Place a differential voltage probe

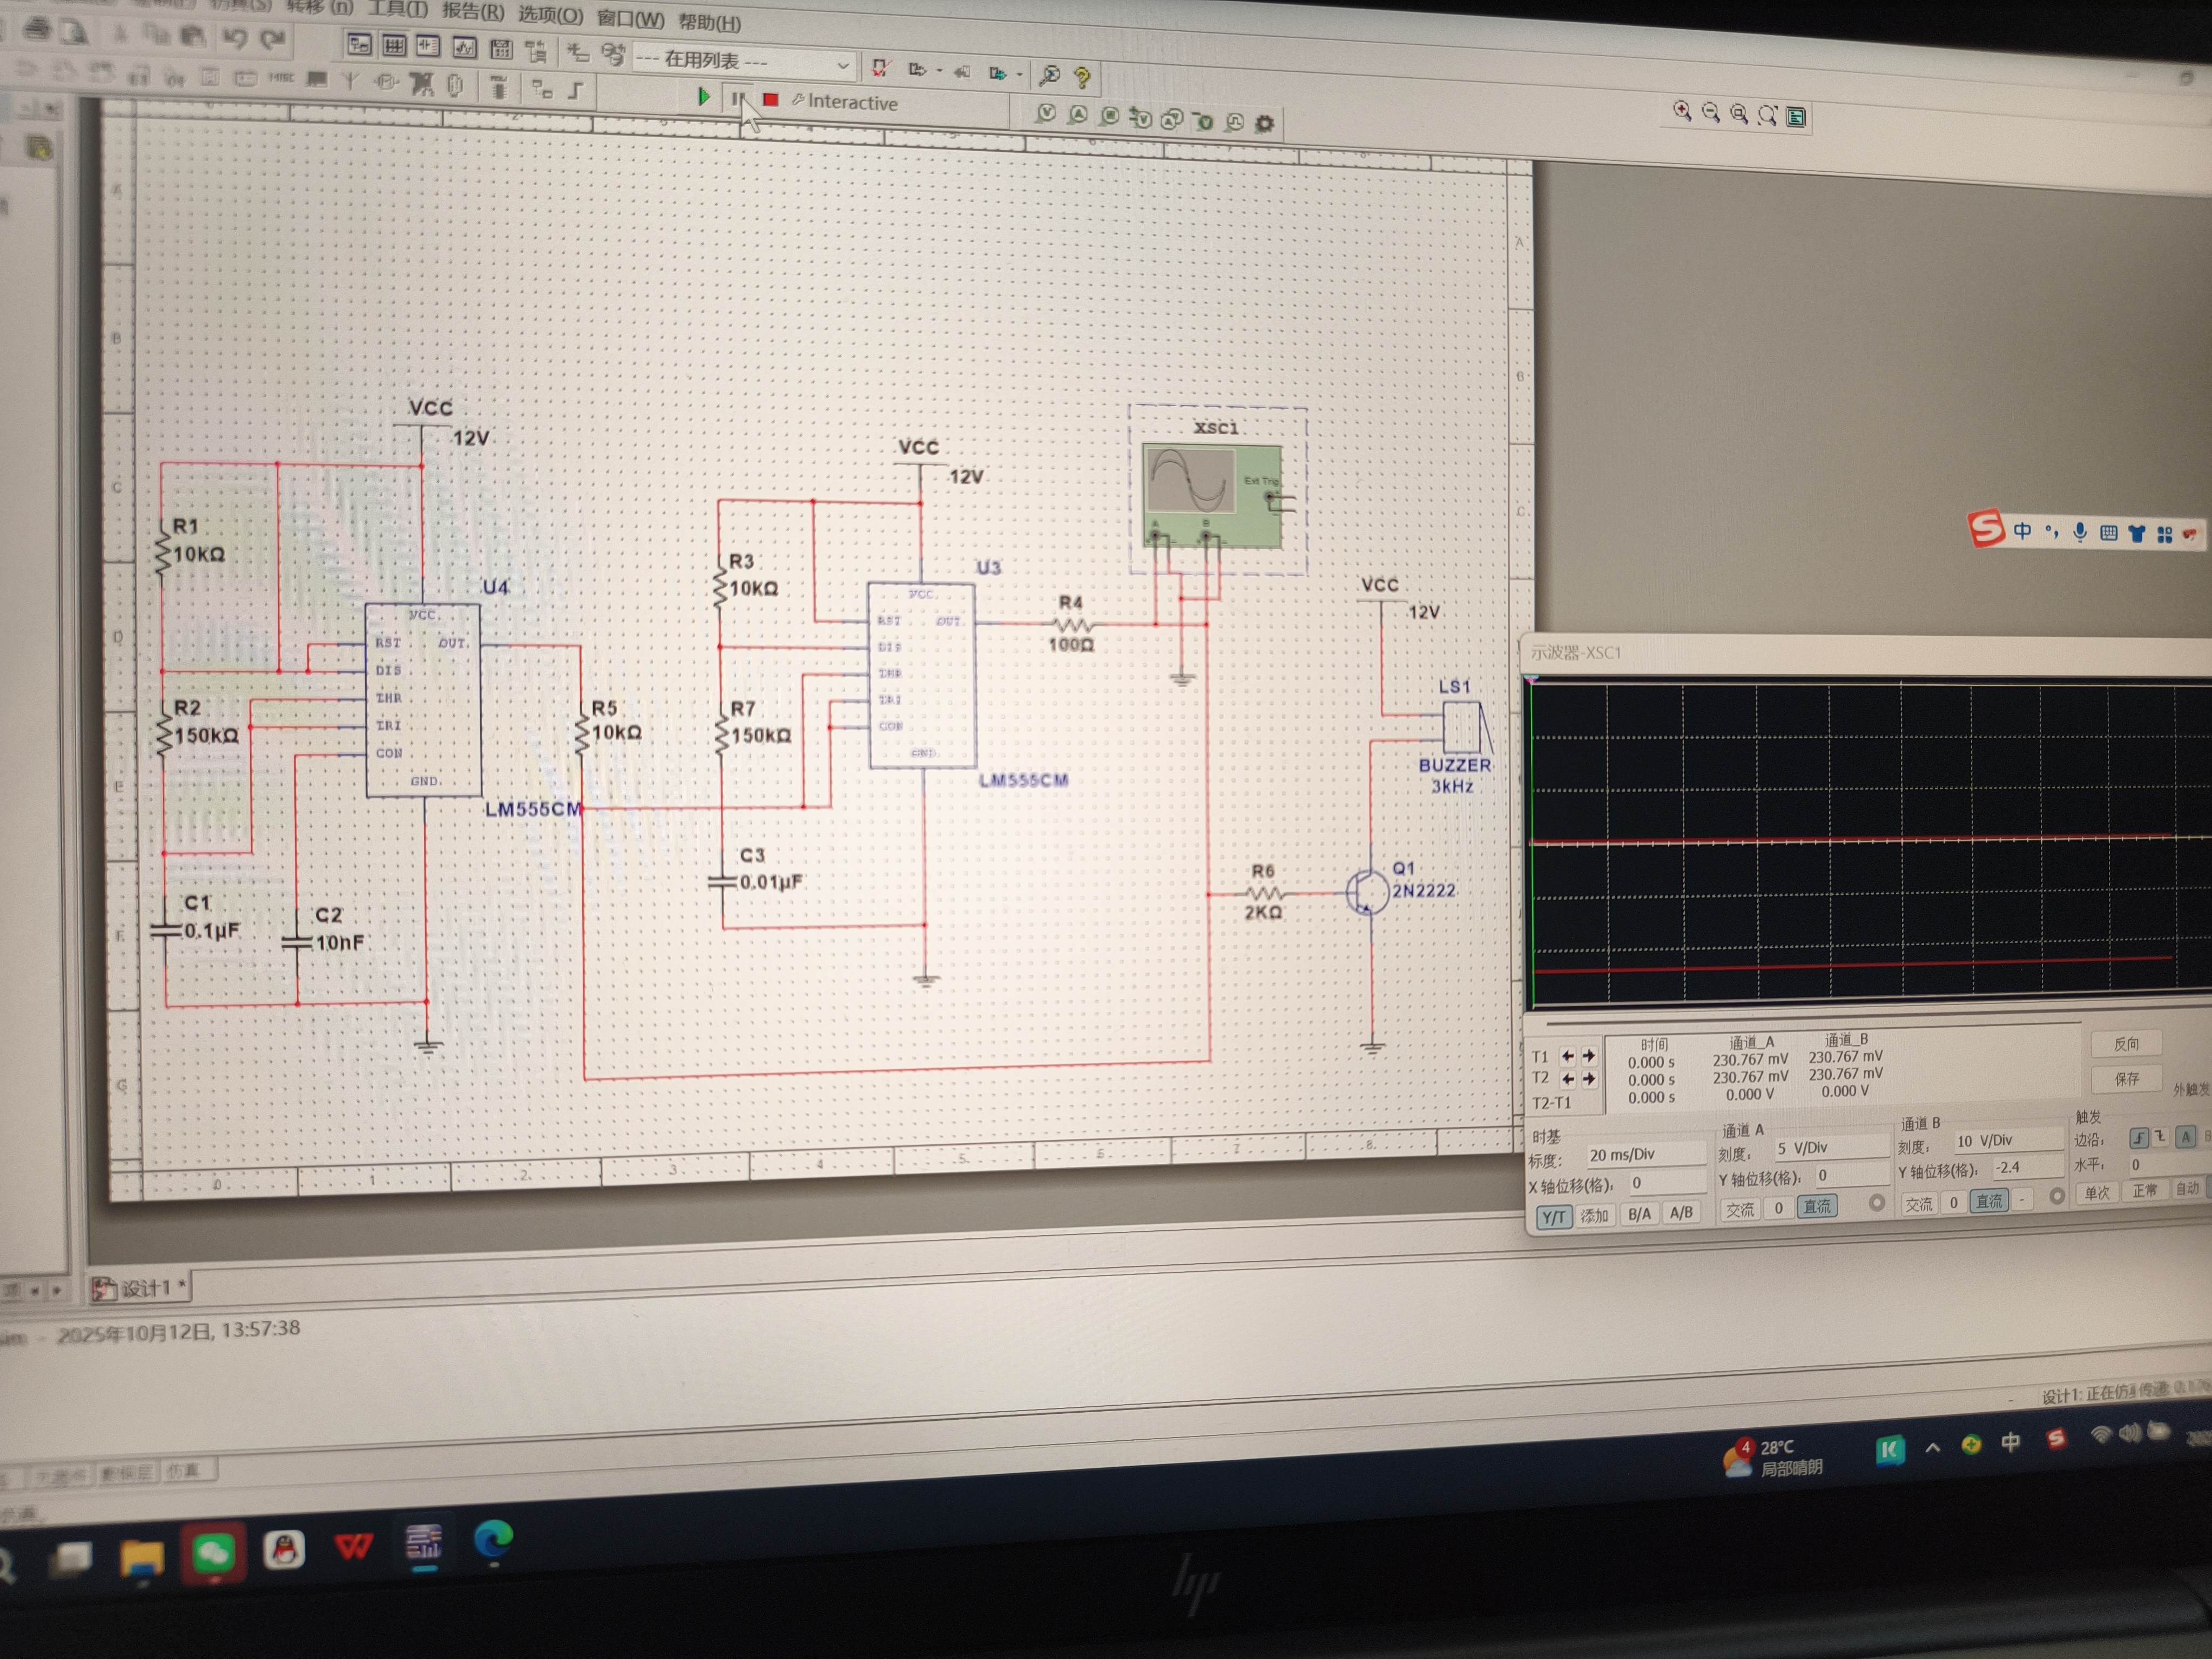point(1141,118)
